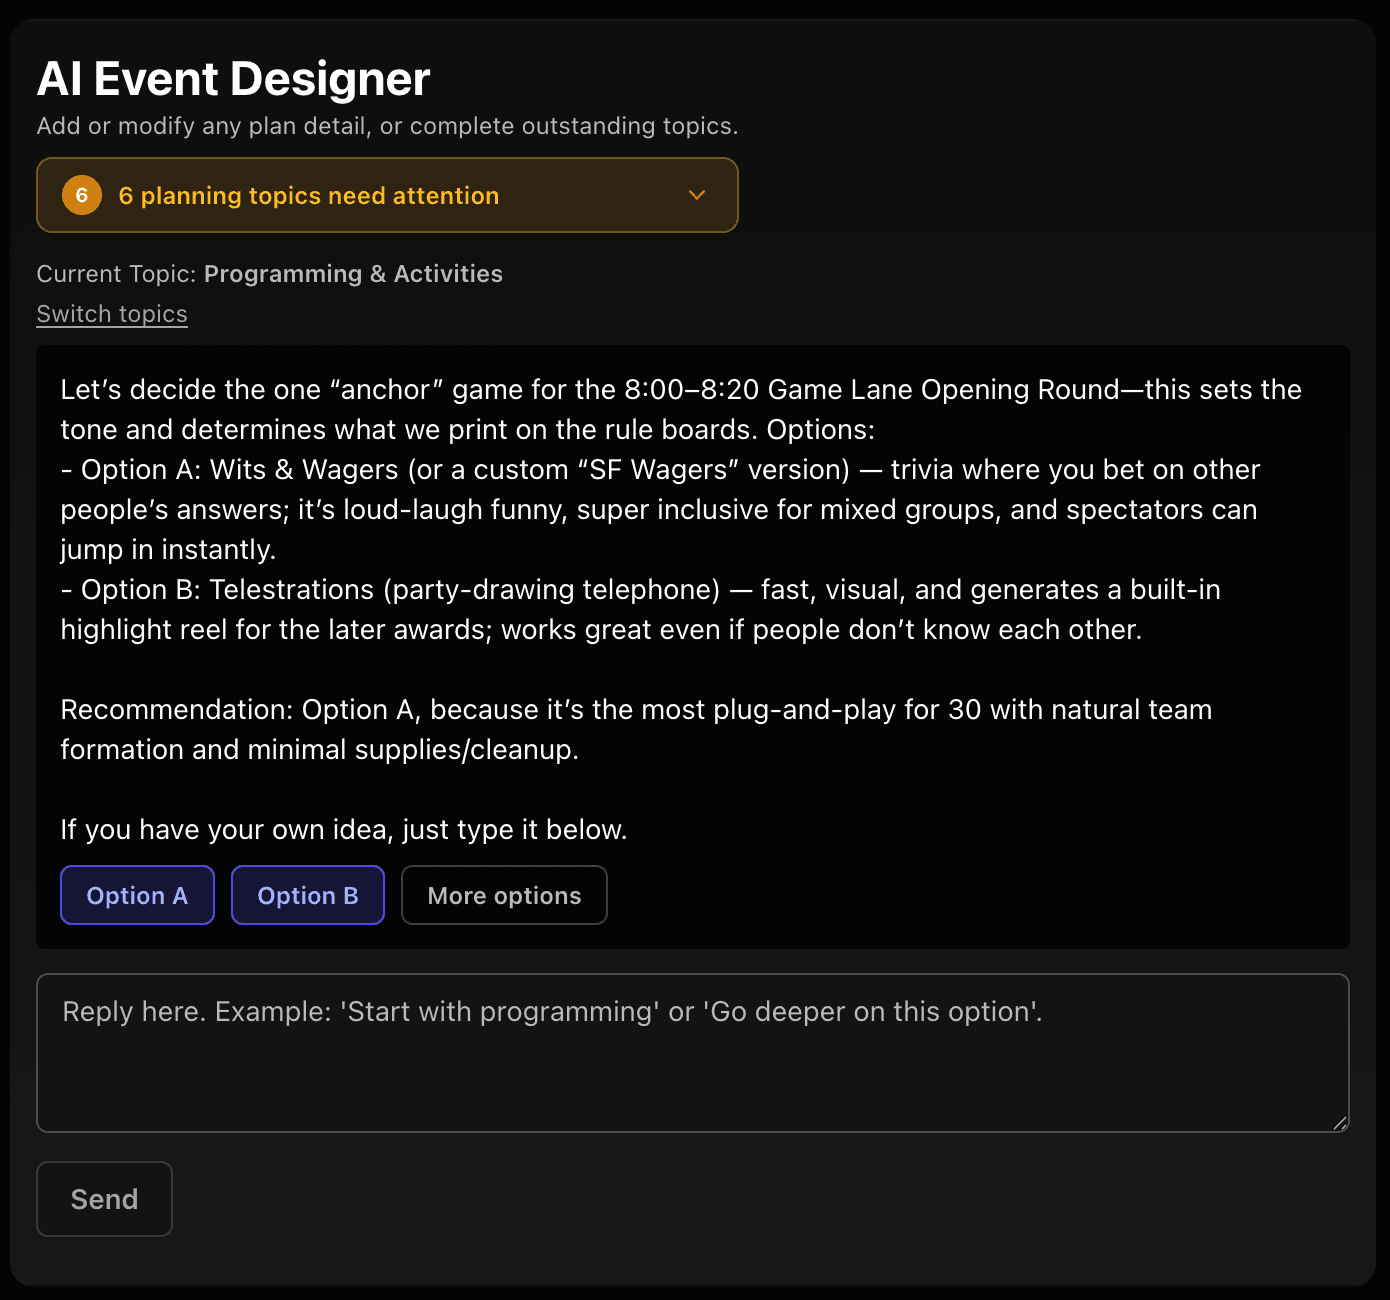This screenshot has width=1390, height=1300.
Task: Click the "AI Event Designer" heading
Action: point(233,78)
